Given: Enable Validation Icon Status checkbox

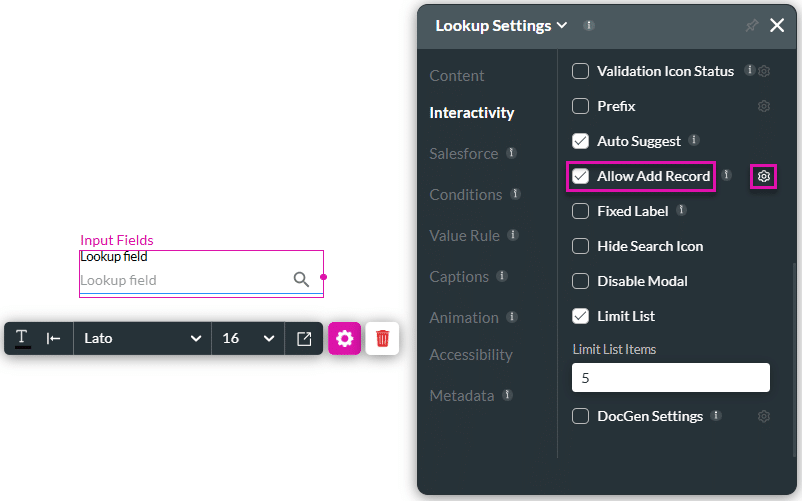Looking at the screenshot, I should point(581,71).
